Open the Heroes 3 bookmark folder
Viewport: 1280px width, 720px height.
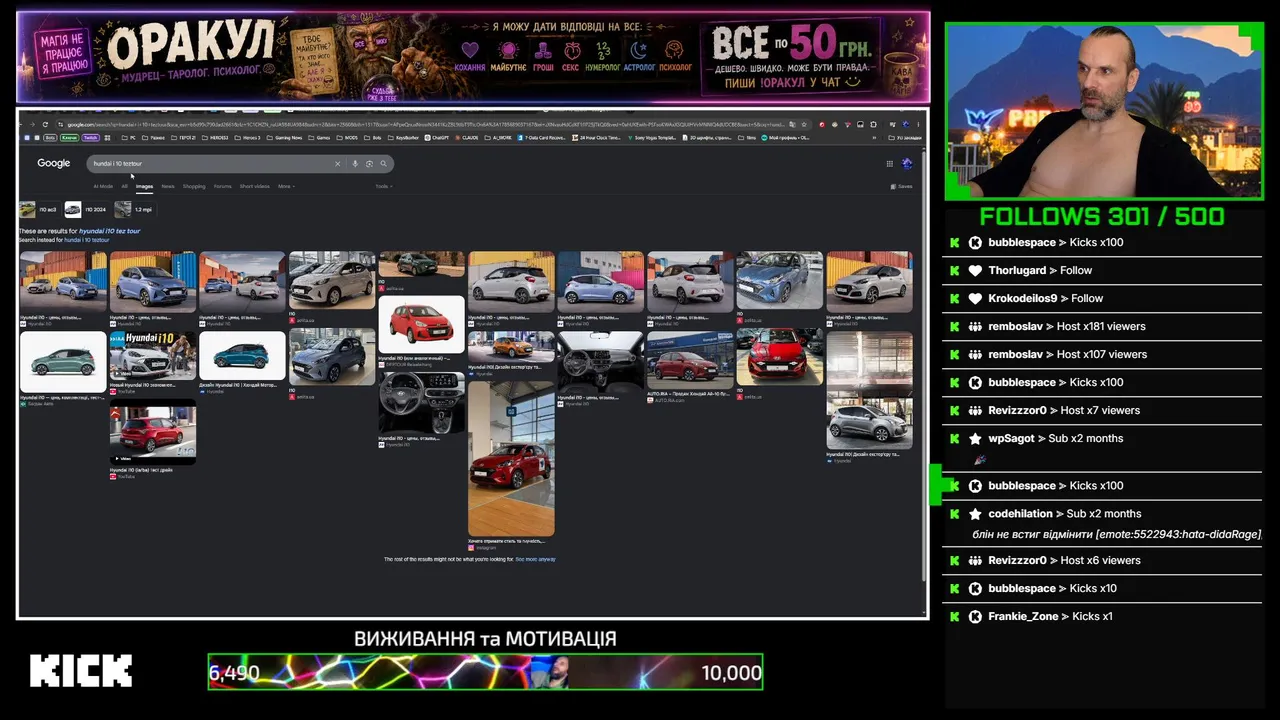248,138
